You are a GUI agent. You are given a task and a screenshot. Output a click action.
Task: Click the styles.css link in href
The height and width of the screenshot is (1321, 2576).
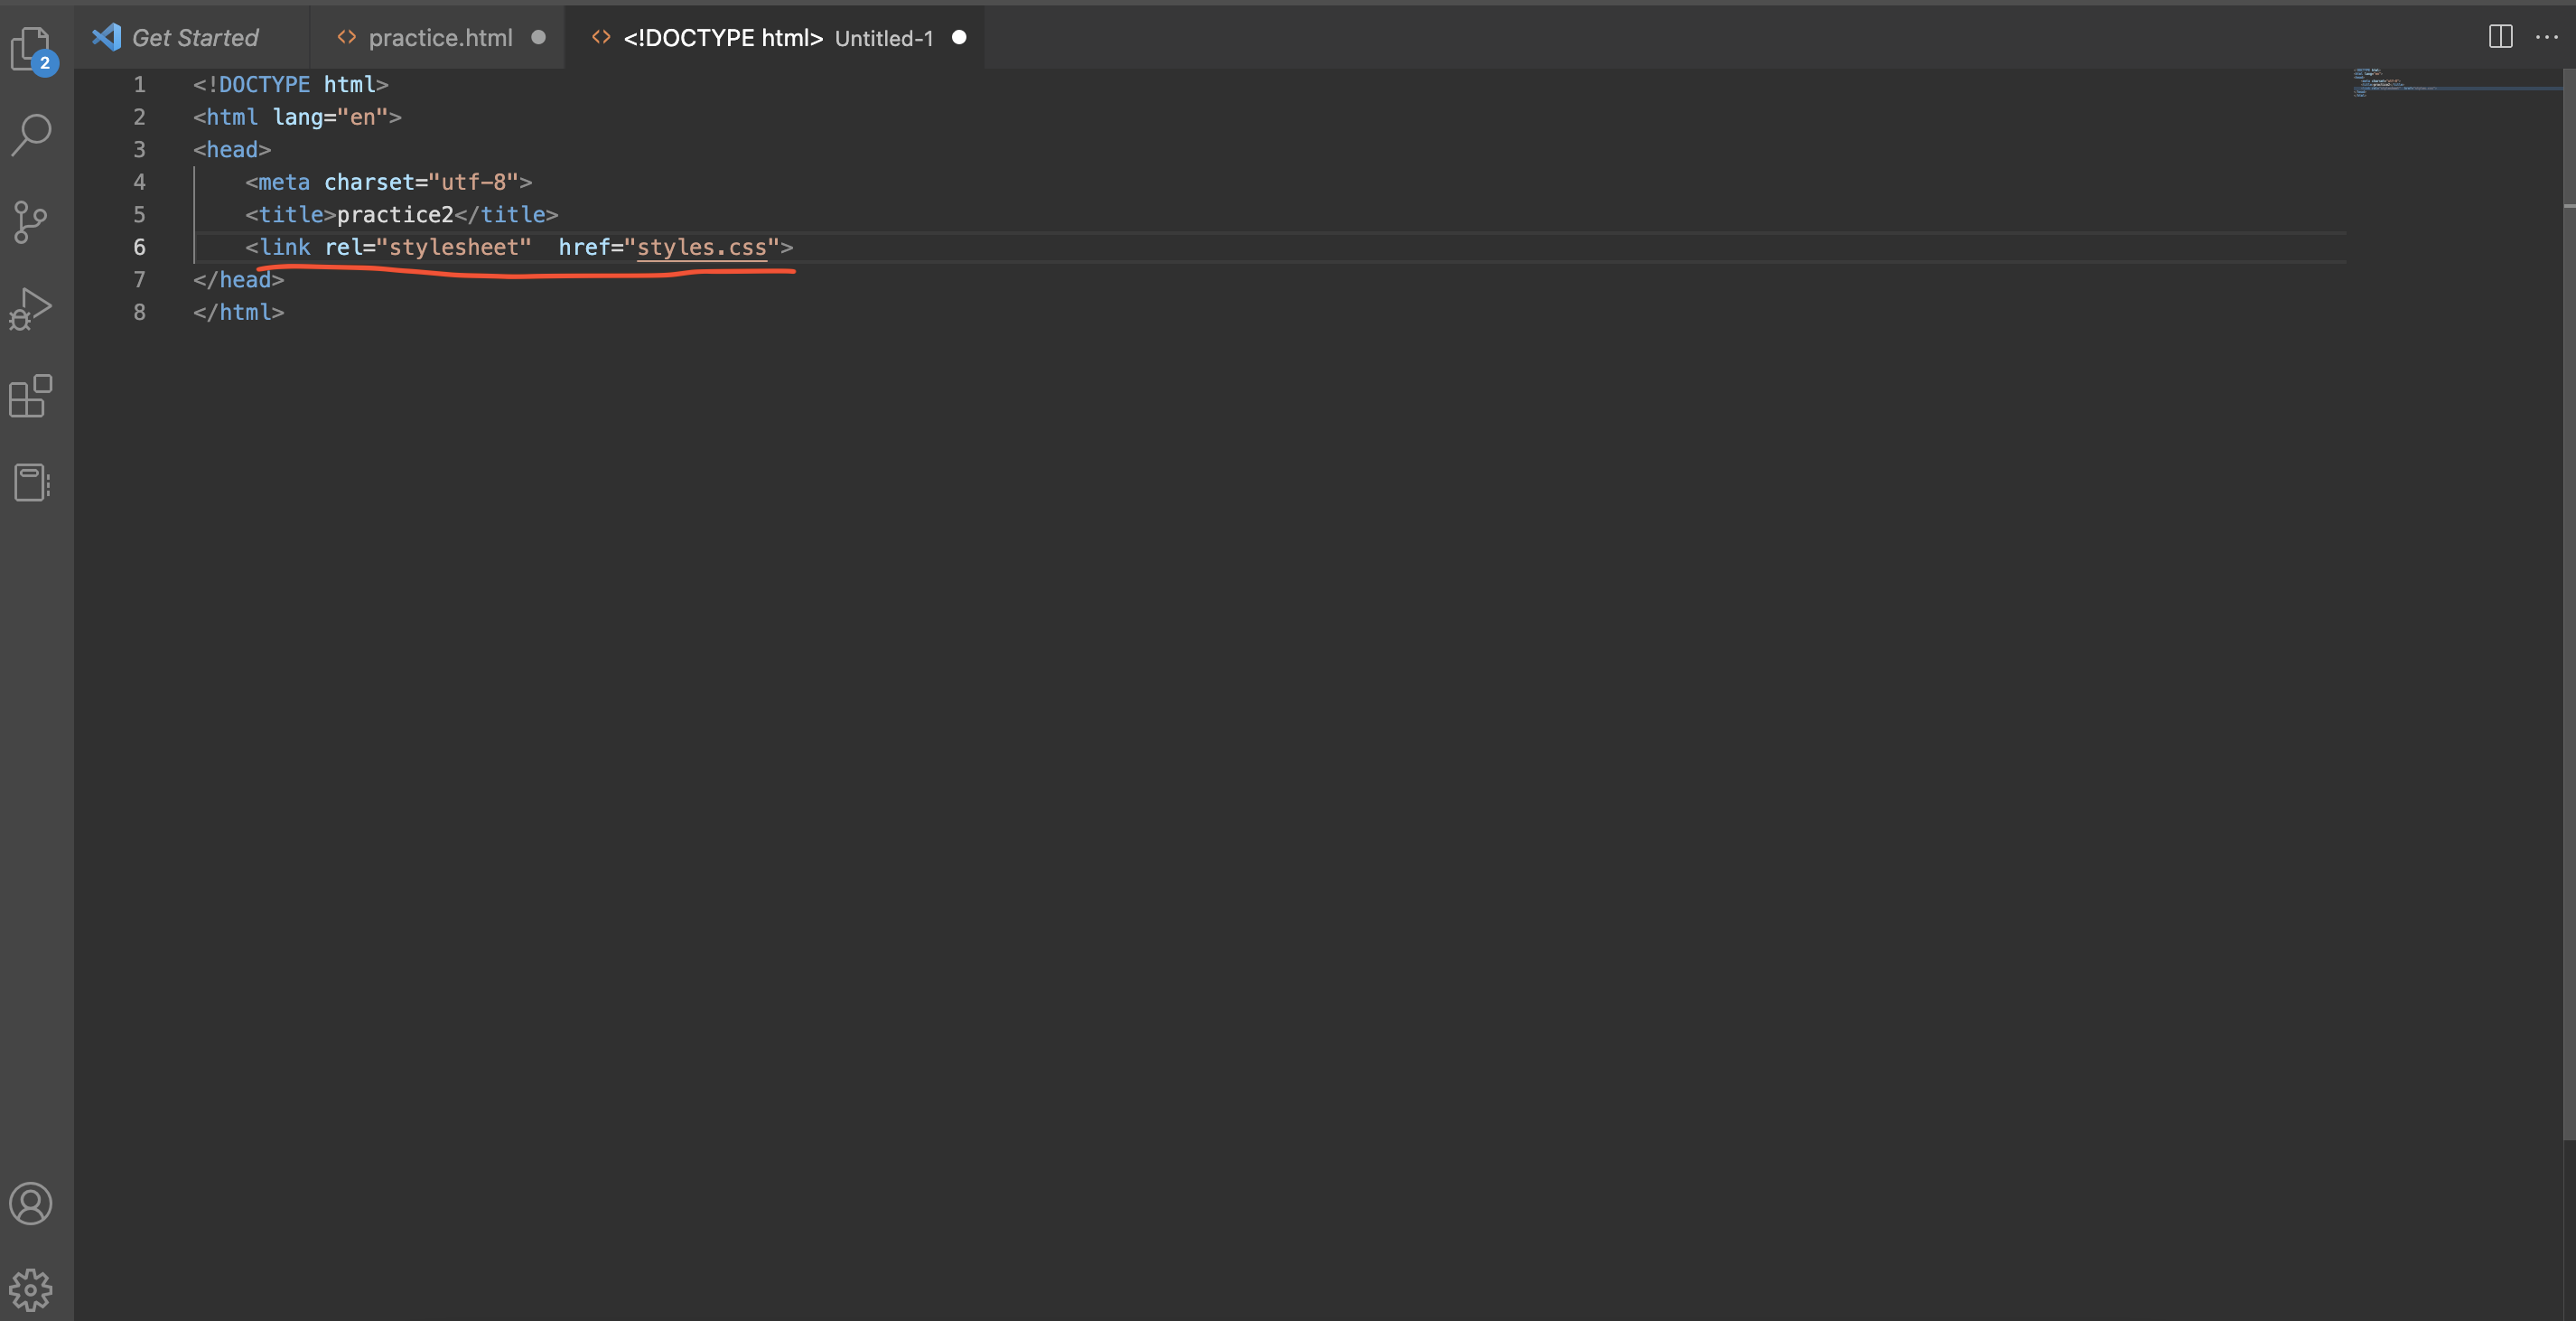[x=702, y=247]
